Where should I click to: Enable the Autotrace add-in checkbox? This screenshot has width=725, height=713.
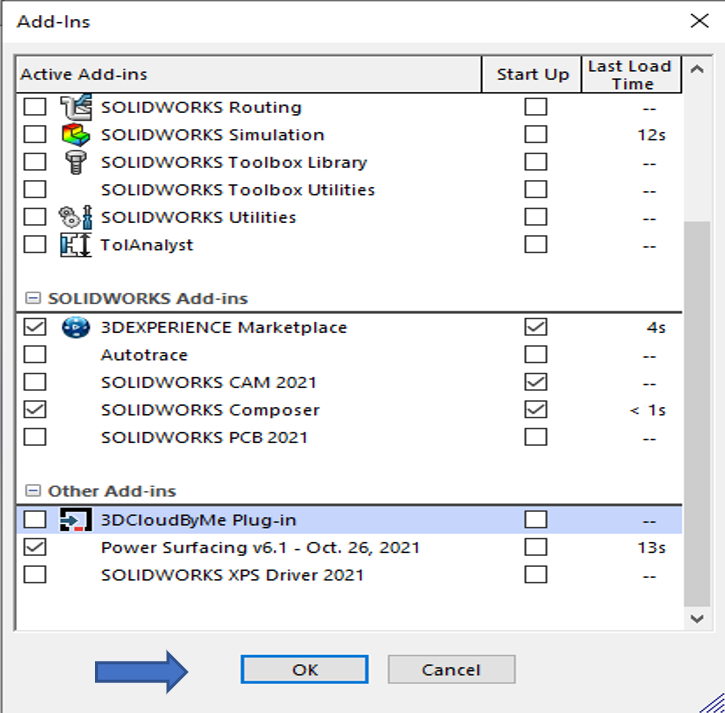(x=35, y=355)
